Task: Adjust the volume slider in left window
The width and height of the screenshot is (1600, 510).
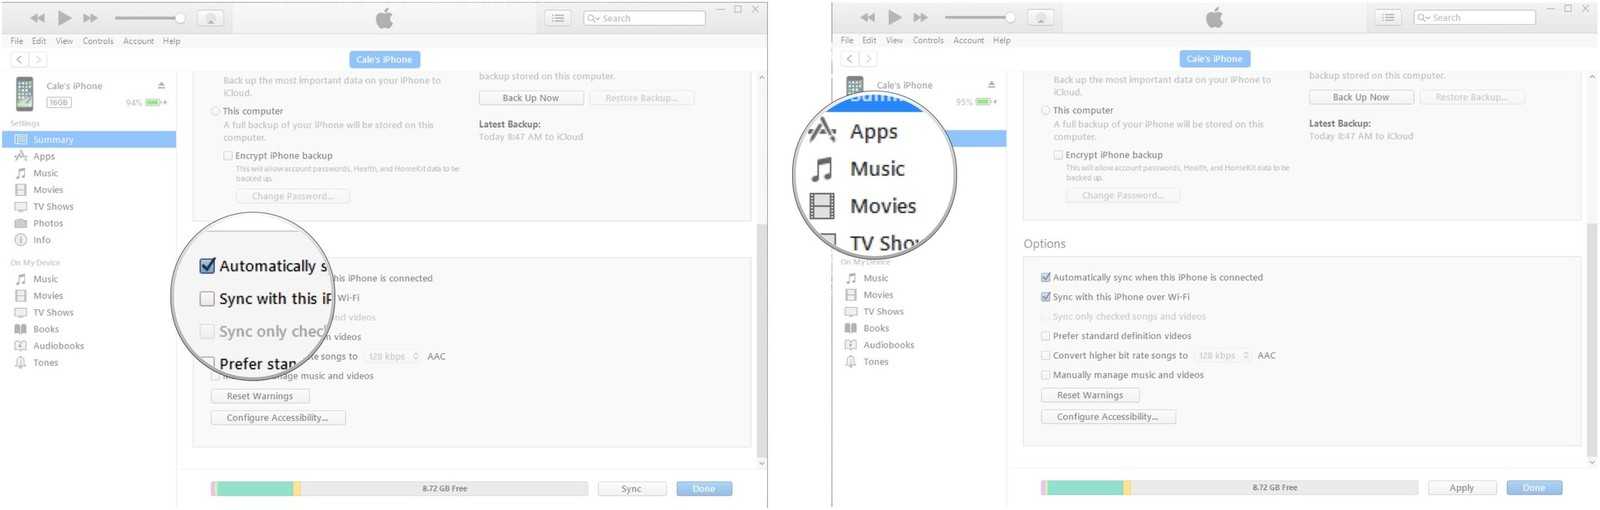Action: pos(150,18)
